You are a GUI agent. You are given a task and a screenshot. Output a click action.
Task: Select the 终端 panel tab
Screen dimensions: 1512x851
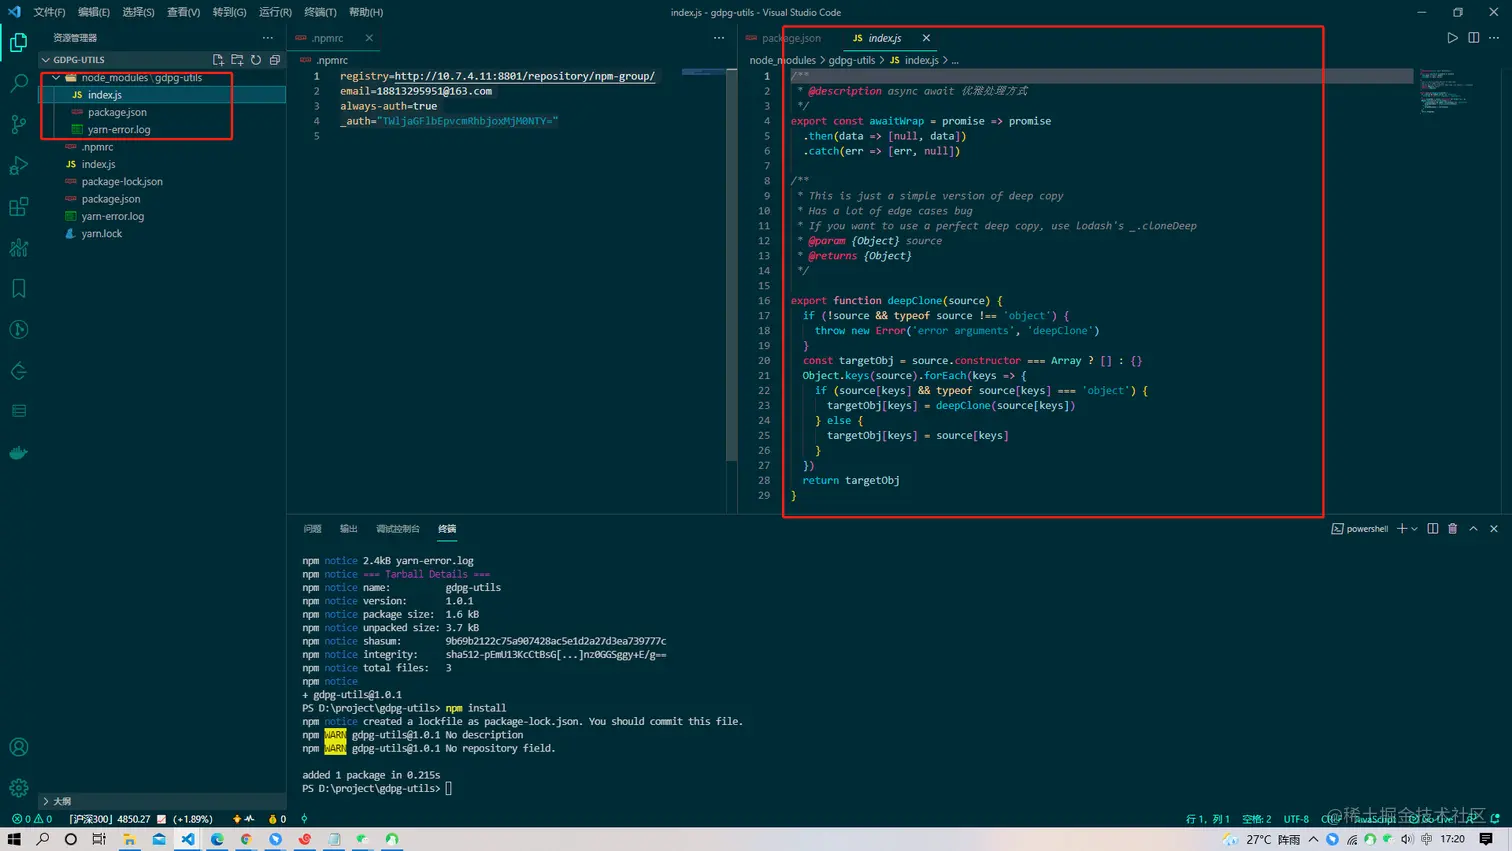click(x=447, y=529)
